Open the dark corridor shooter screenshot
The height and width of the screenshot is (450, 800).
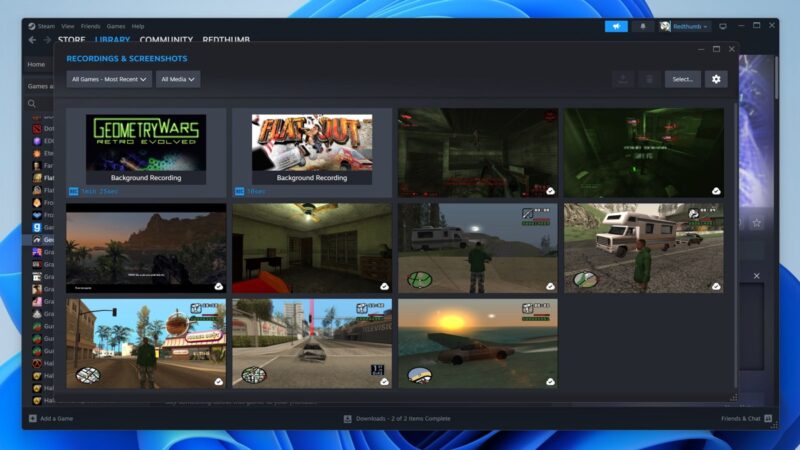tap(478, 153)
